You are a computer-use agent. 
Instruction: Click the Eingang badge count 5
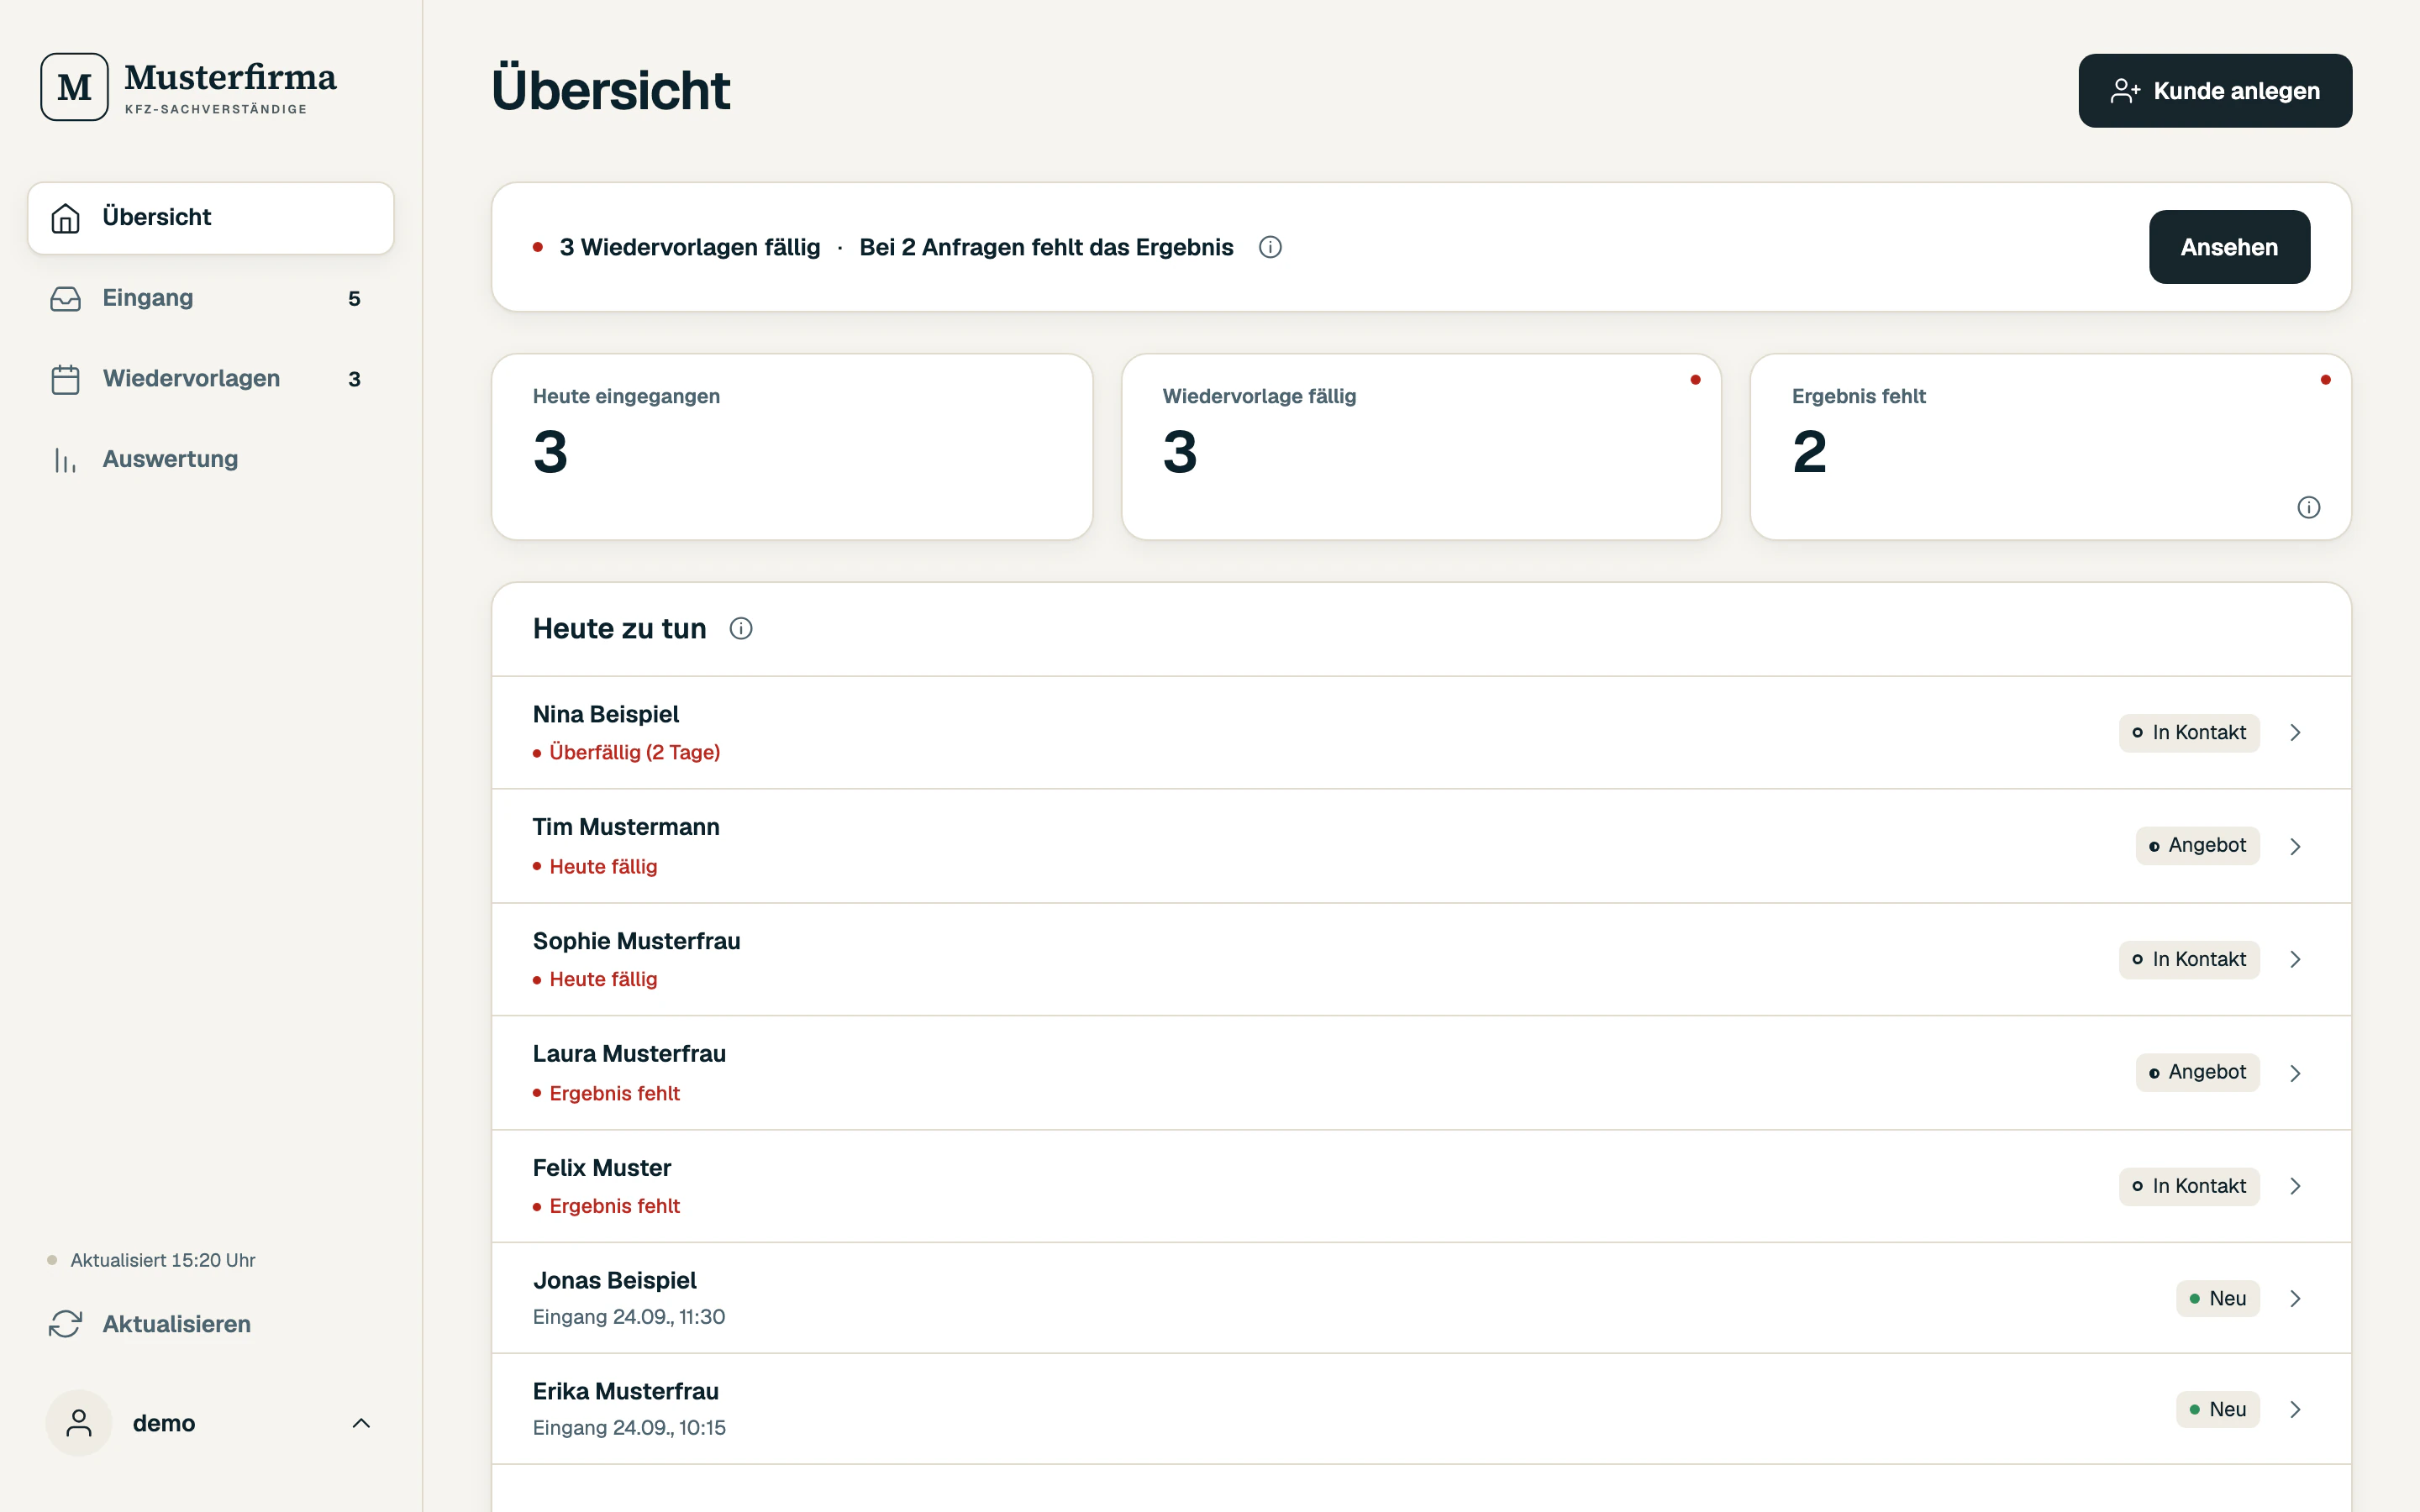354,299
